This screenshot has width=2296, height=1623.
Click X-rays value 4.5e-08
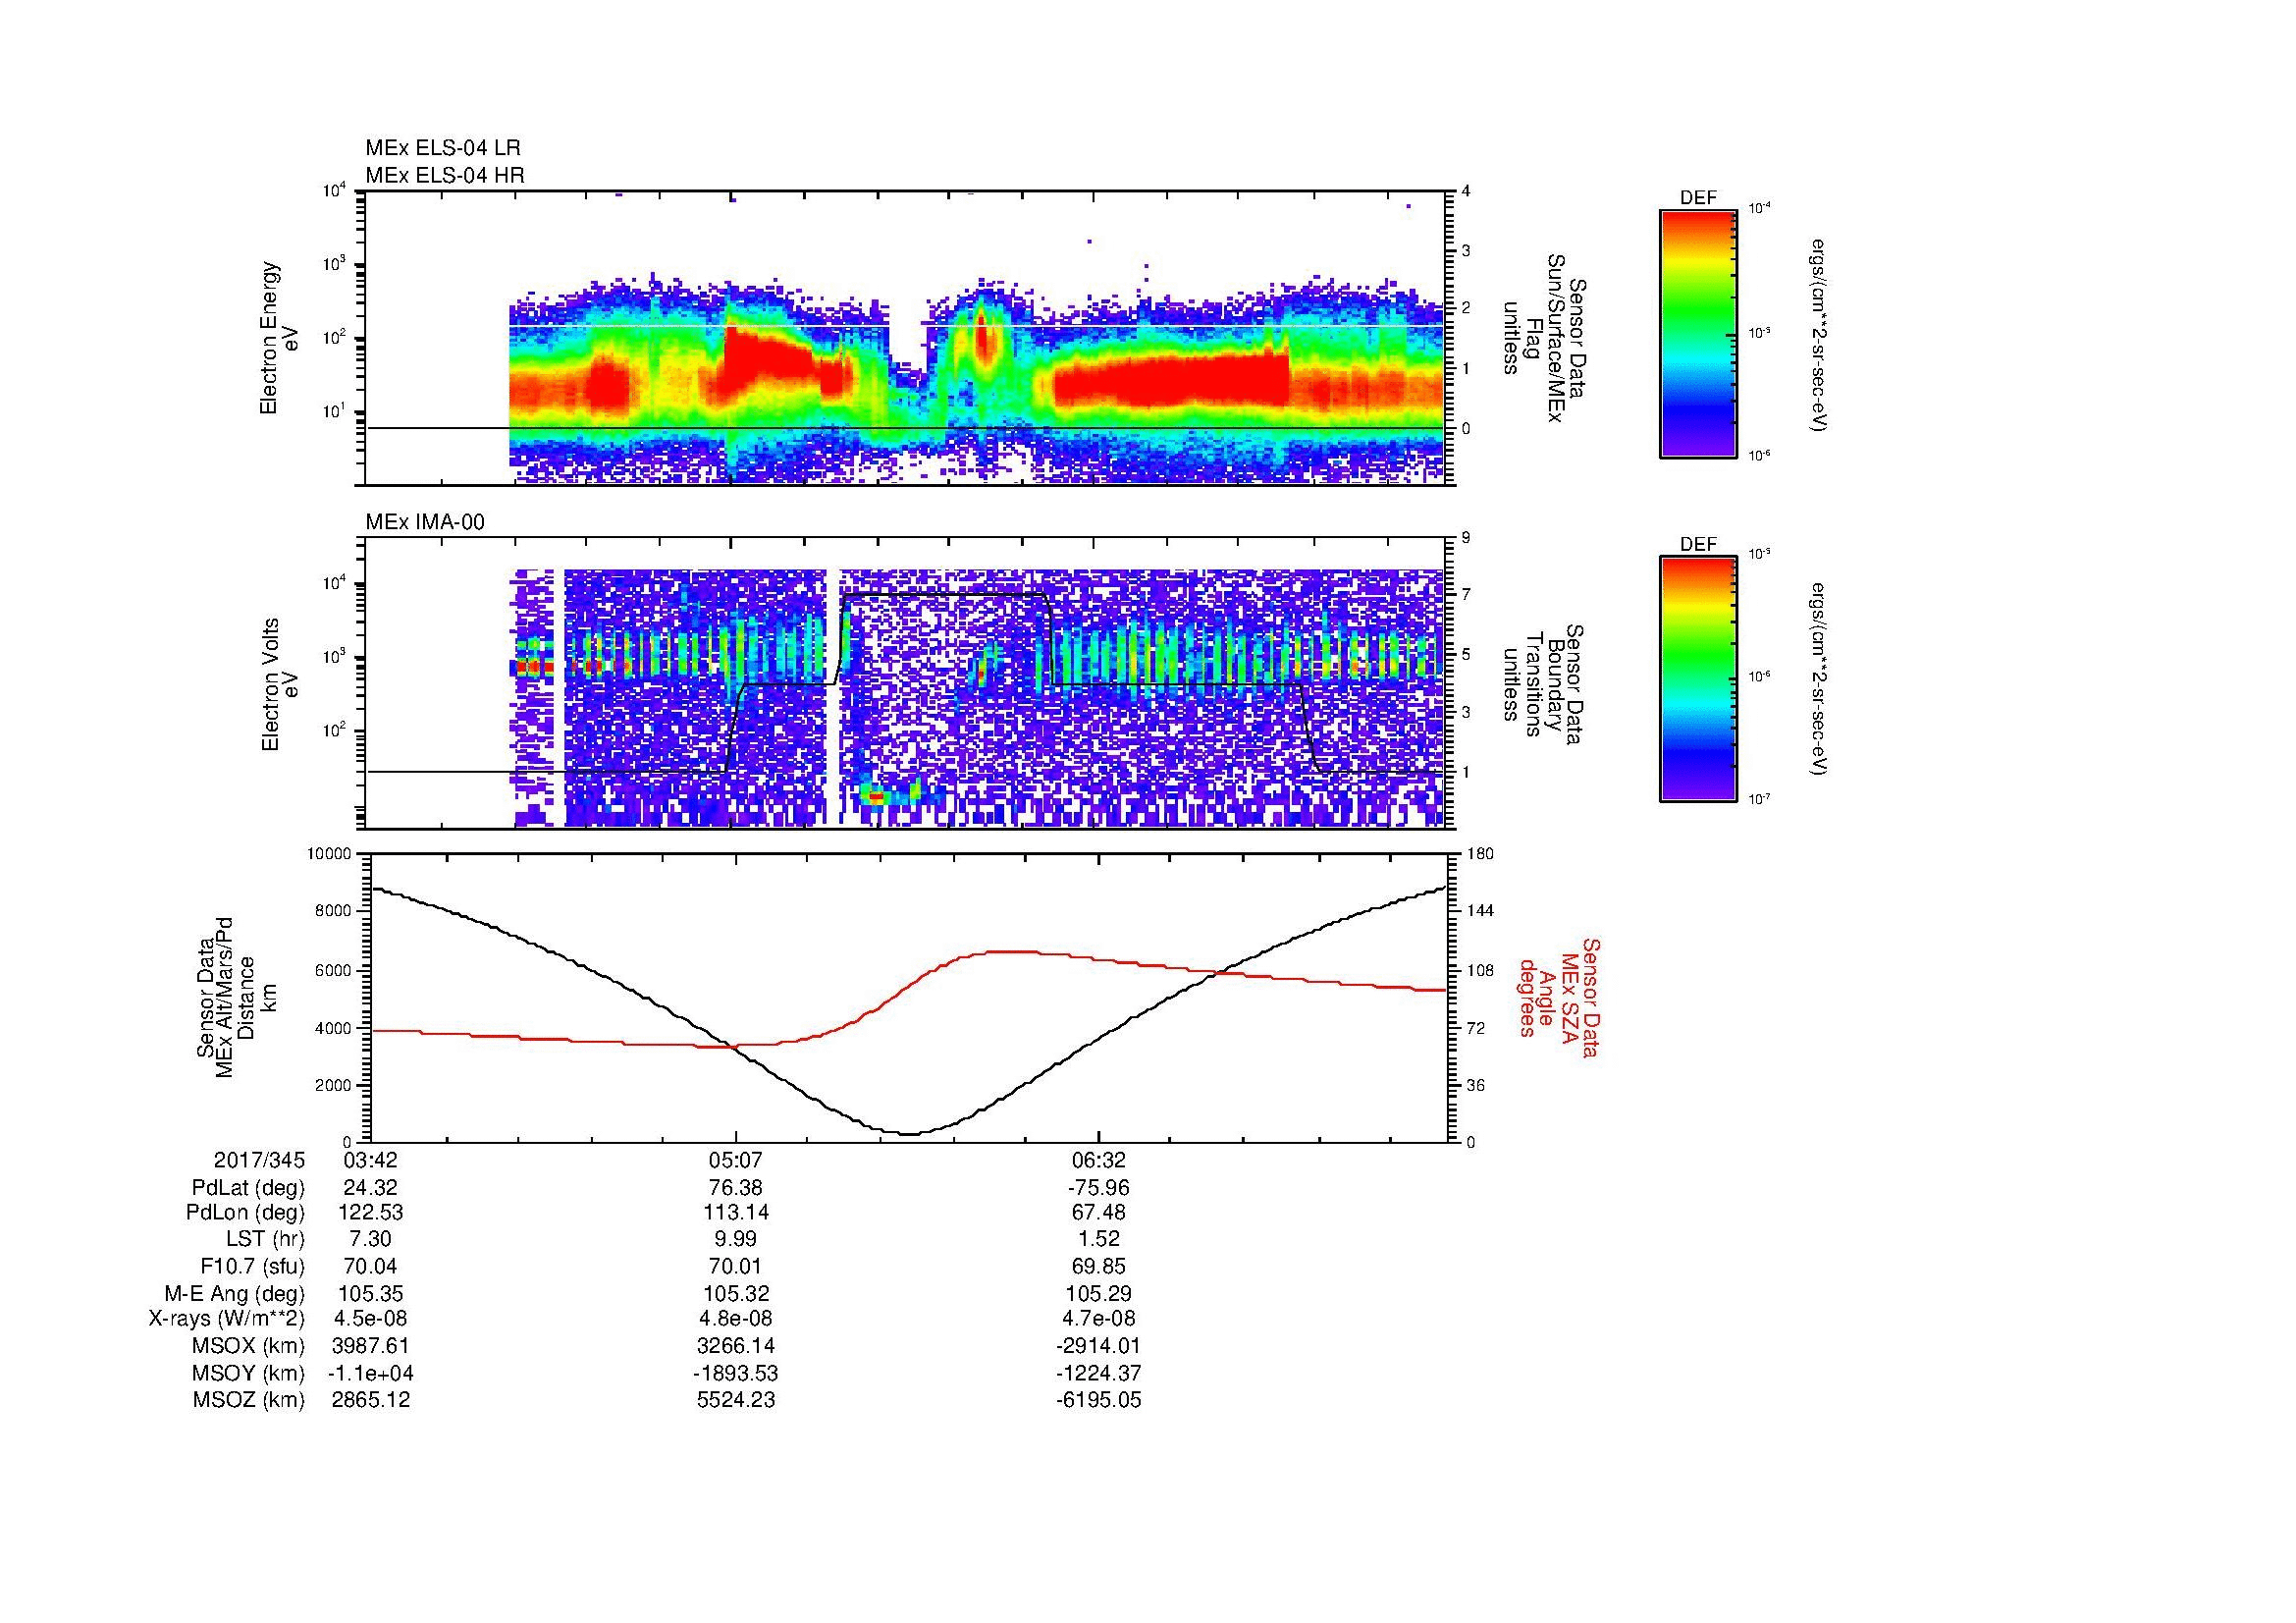(x=370, y=1319)
